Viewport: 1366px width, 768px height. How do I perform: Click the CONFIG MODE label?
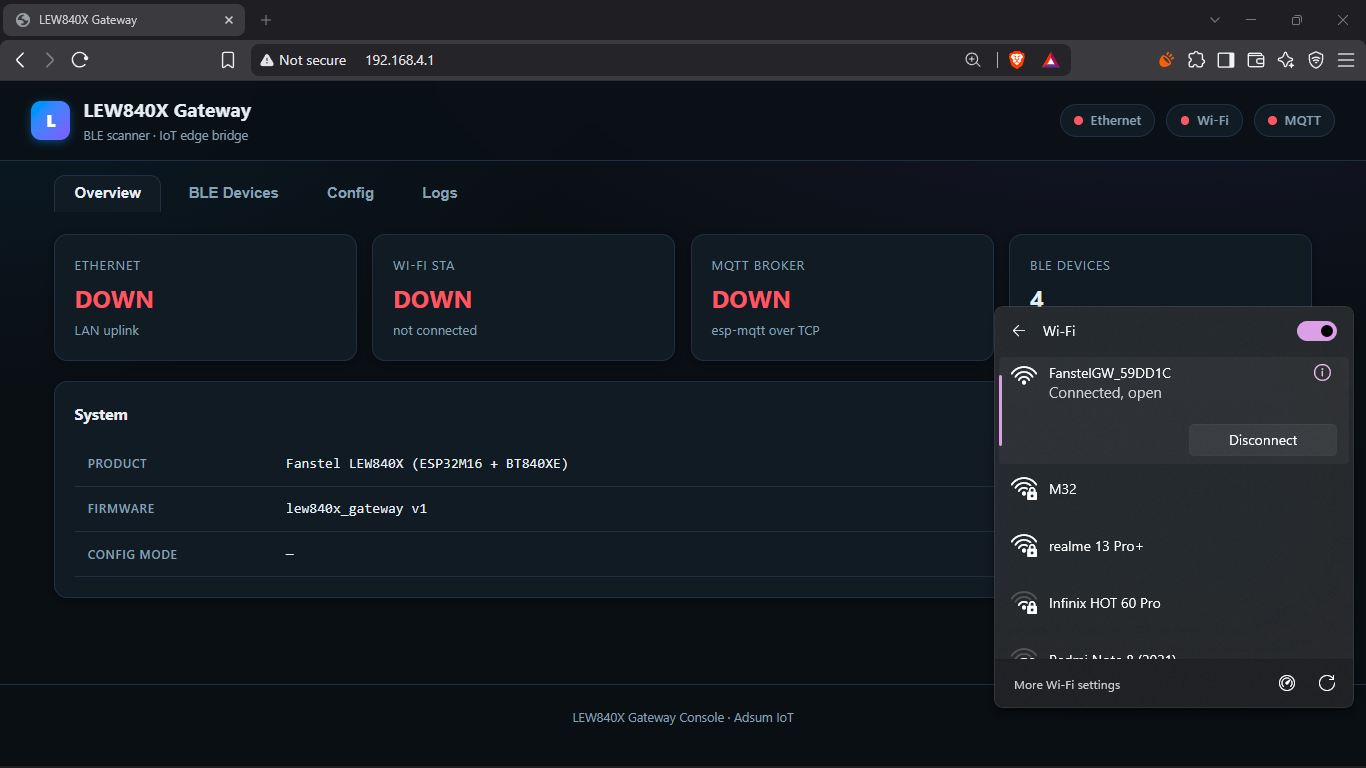pos(132,554)
